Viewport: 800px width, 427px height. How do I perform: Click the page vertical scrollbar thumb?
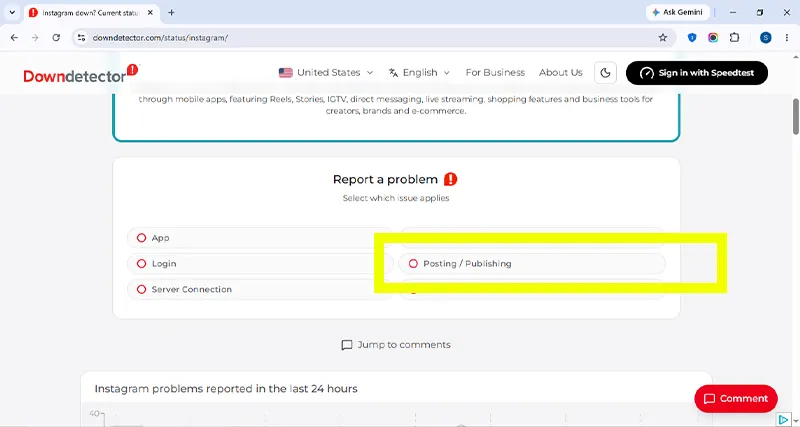795,117
